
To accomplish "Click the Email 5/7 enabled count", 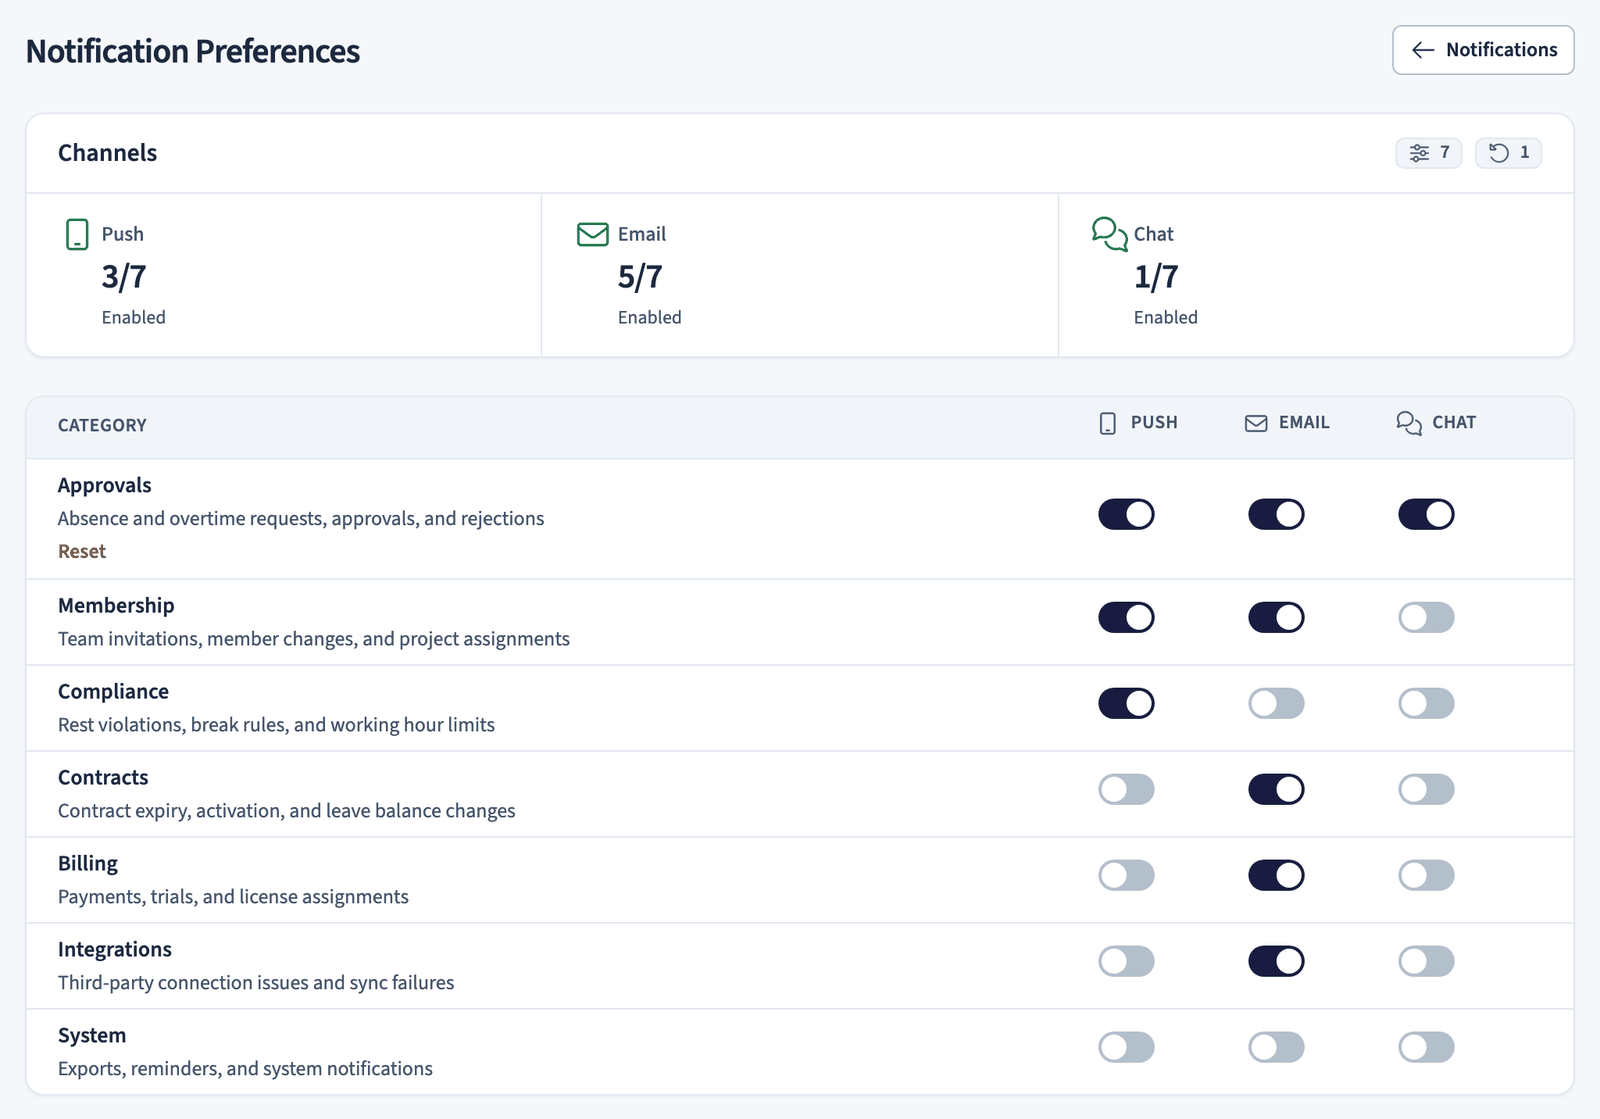I will tap(640, 276).
